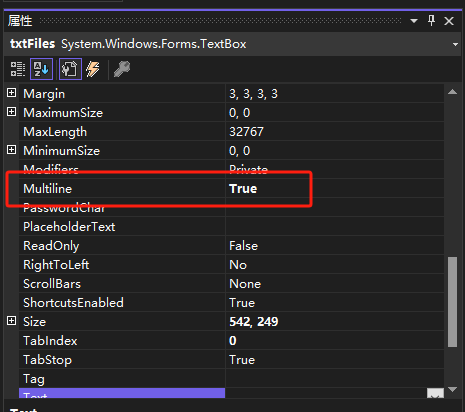This screenshot has height=412, width=465.
Task: Click the MaxLength value field 32767
Action: [335, 132]
